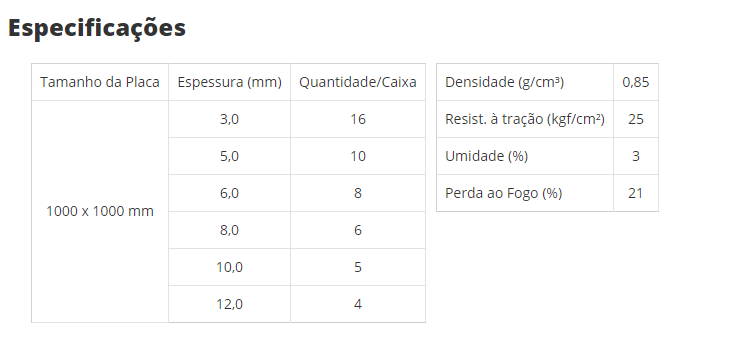The width and height of the screenshot is (736, 362).
Task: Click the Resist. à tração label
Action: (525, 119)
